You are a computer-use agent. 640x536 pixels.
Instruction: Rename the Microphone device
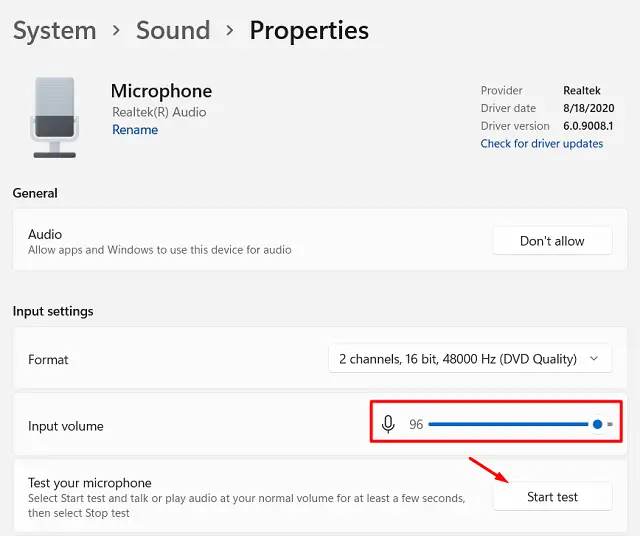tap(134, 130)
